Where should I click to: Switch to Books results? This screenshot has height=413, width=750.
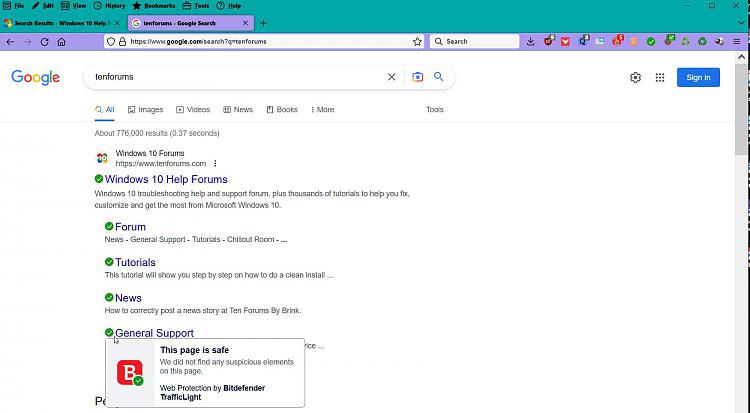click(282, 110)
